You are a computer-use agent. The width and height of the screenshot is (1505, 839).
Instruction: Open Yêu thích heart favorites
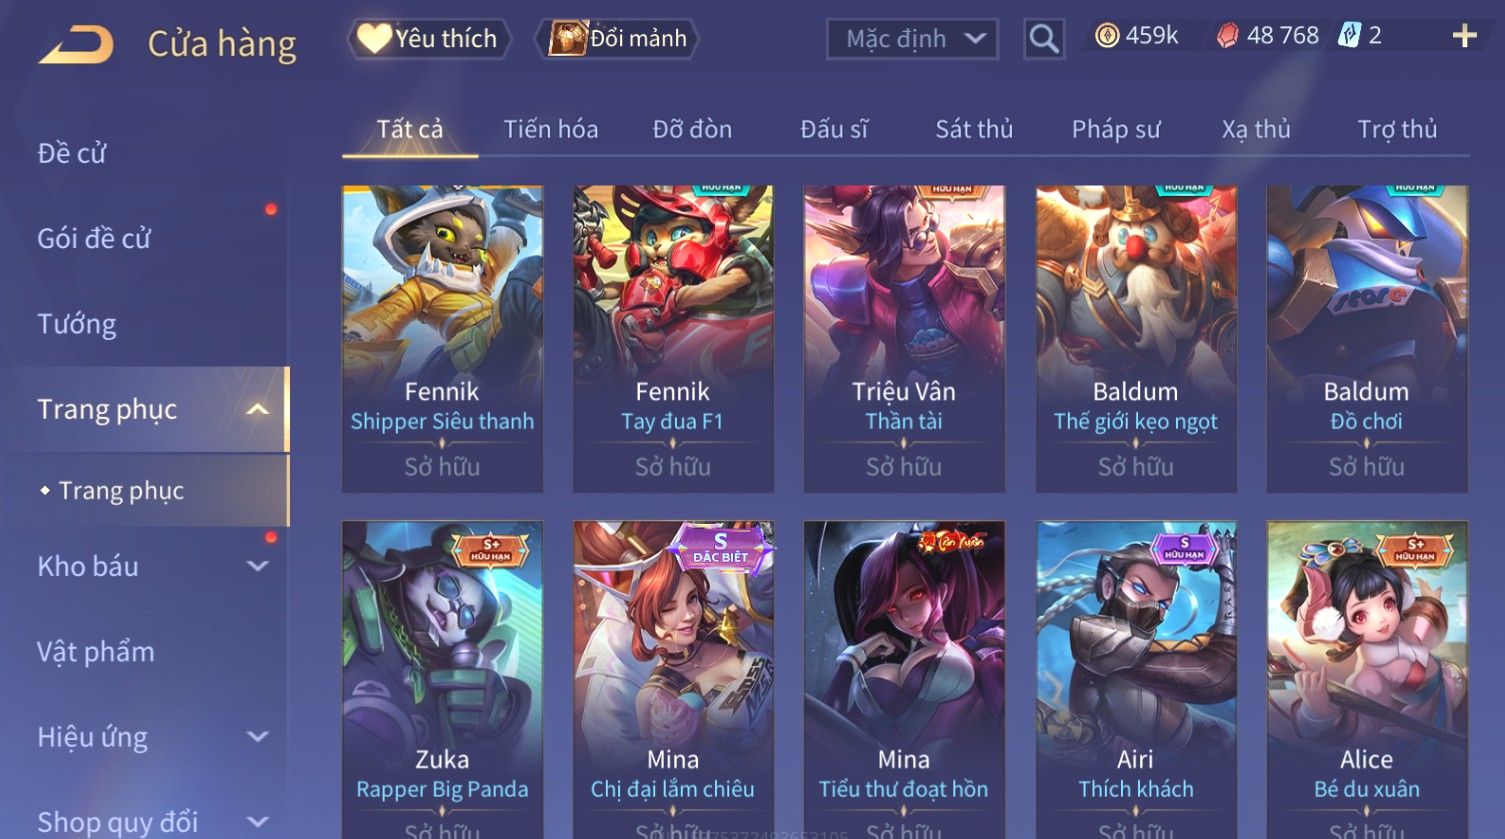(x=429, y=39)
